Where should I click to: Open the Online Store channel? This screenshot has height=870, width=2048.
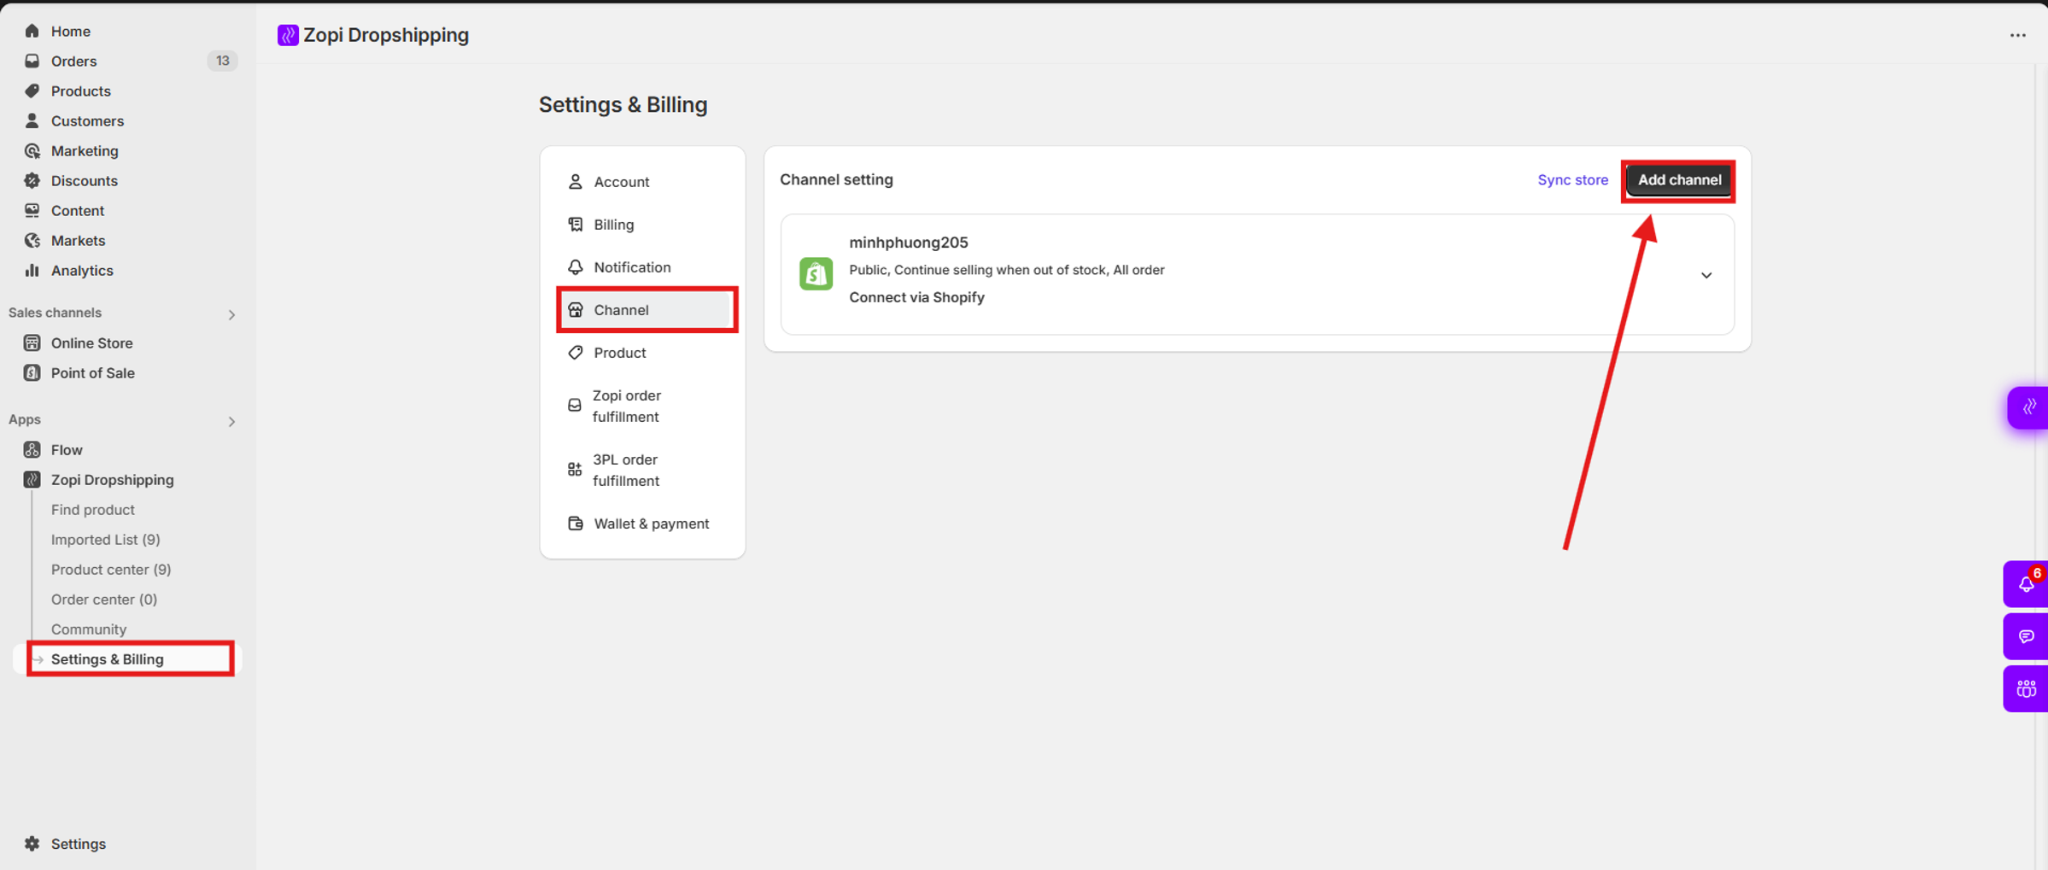[x=91, y=343]
